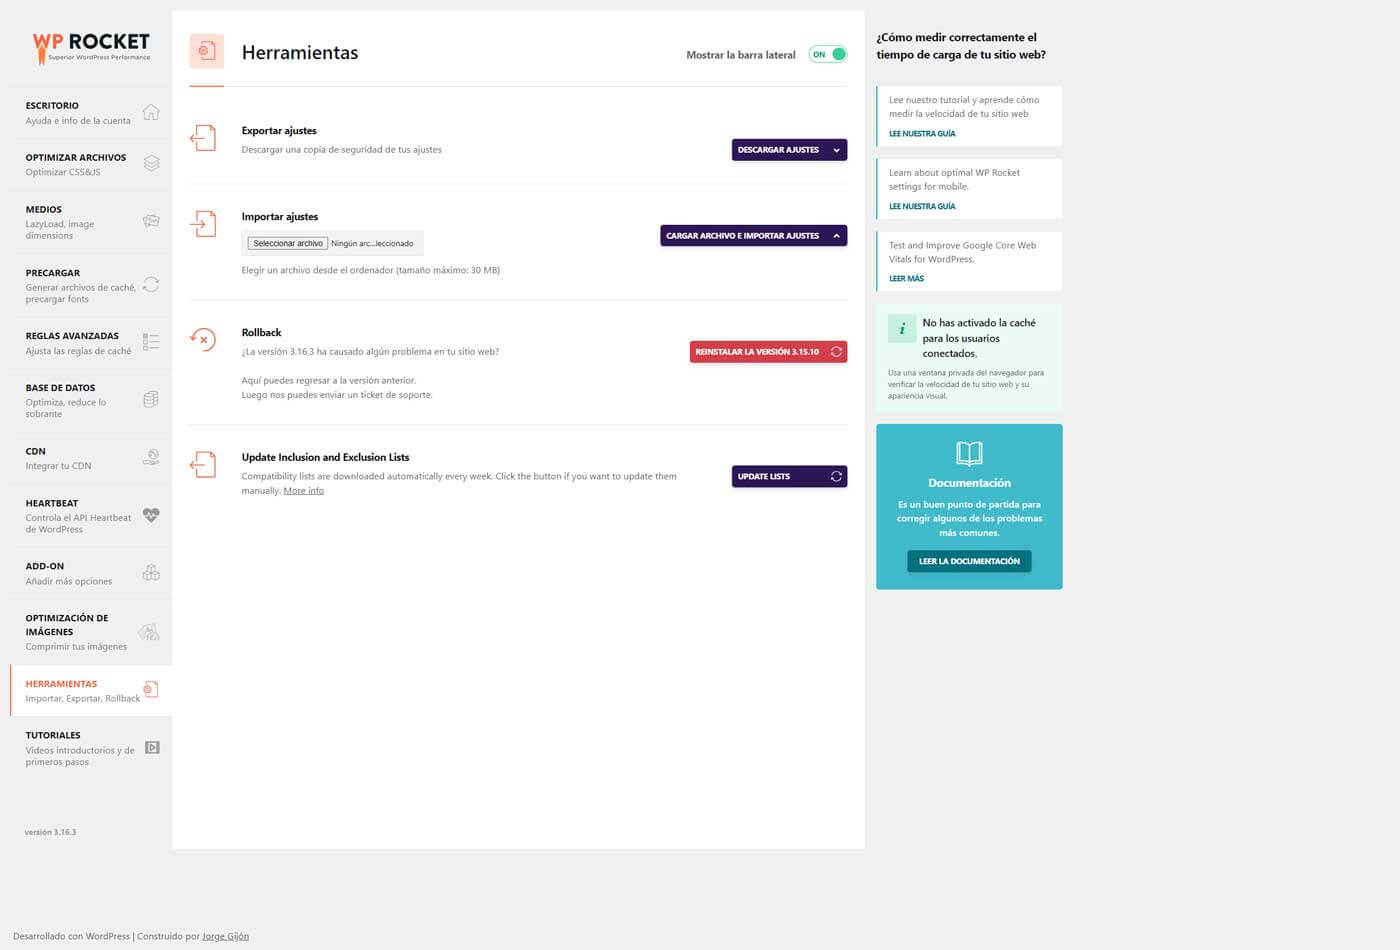Click the 'versión 3.16.3' text
The height and width of the screenshot is (950, 1400).
[50, 832]
